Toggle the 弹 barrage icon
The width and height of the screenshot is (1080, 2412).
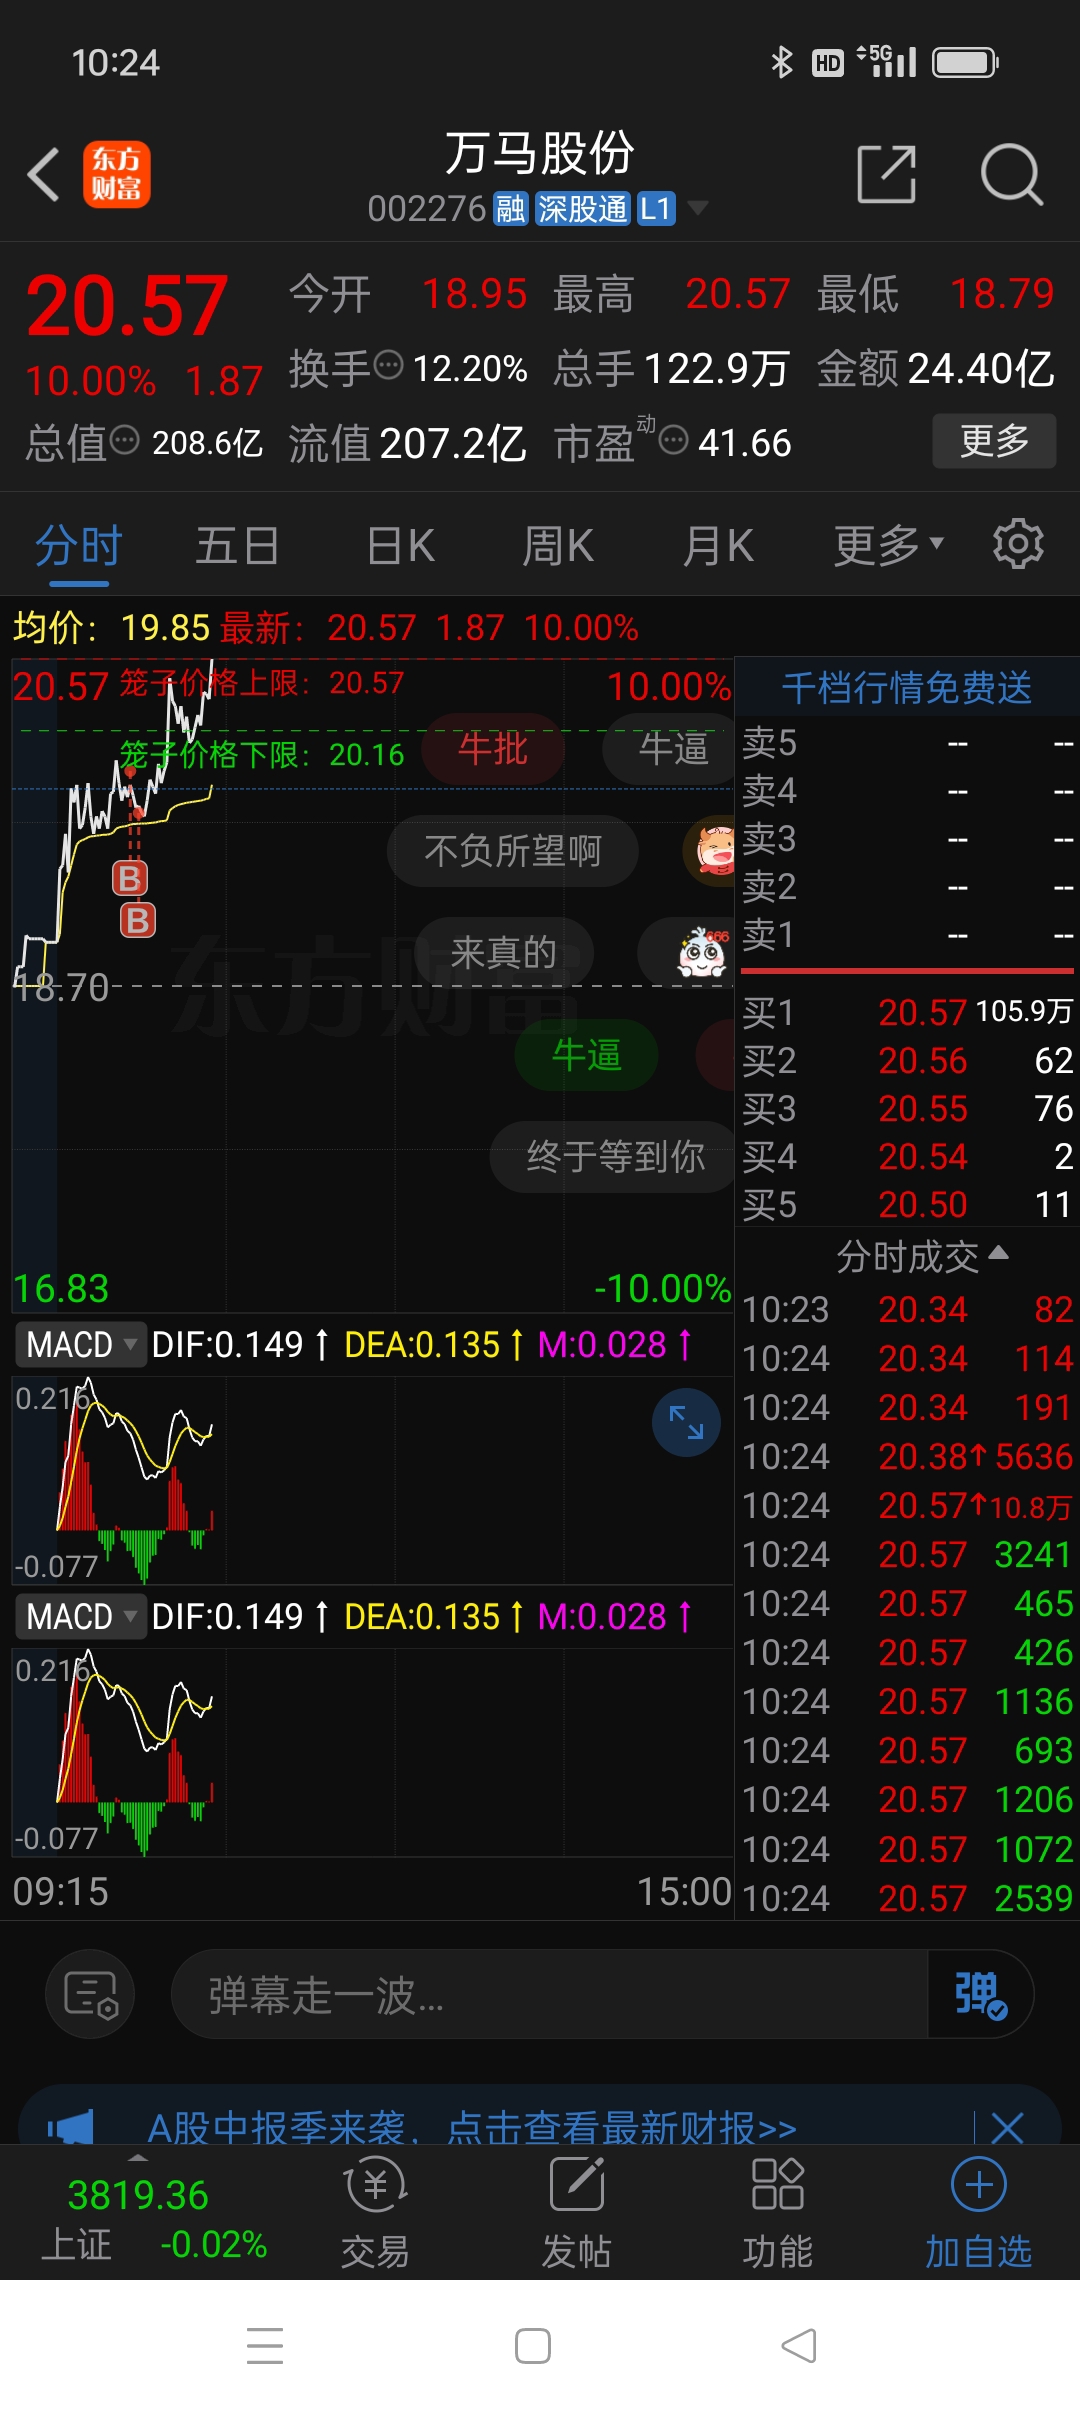click(980, 1994)
